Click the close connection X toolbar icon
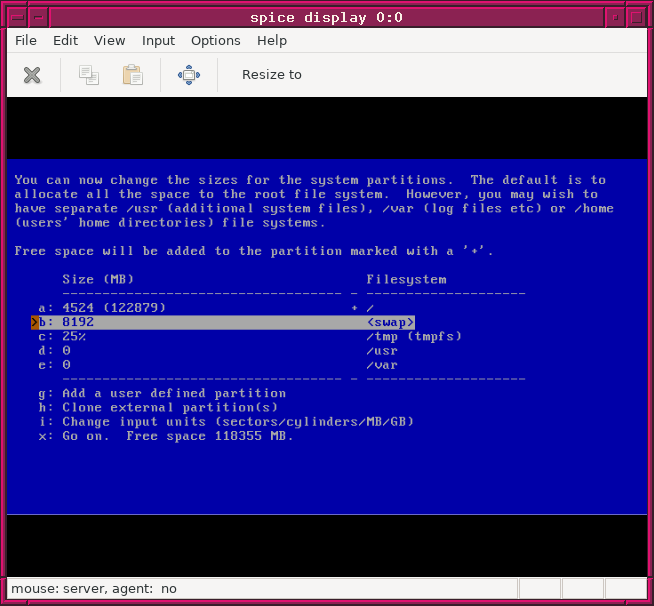654x606 pixels. click(x=32, y=75)
